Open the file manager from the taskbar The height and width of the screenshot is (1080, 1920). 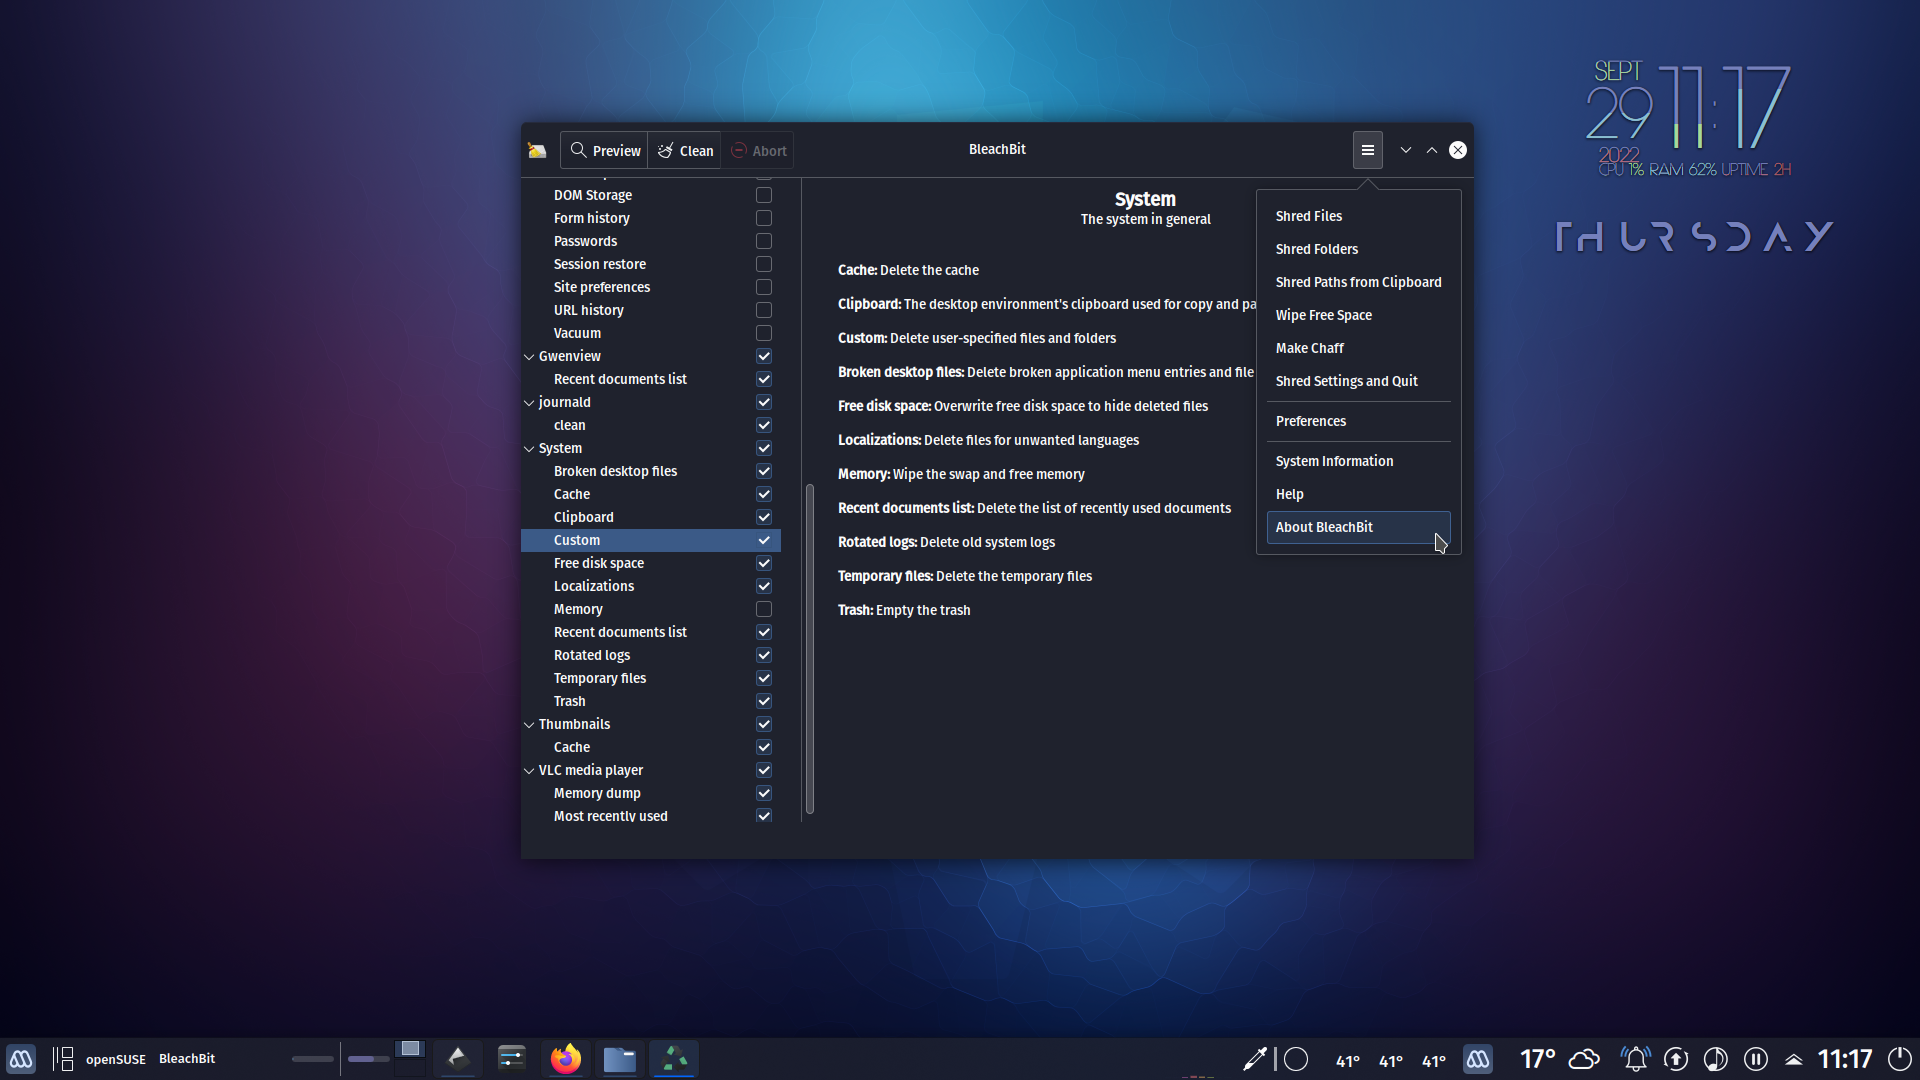pyautogui.click(x=619, y=1059)
